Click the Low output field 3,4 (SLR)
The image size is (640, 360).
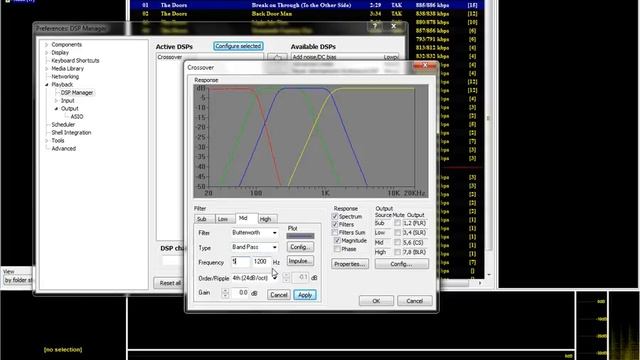tap(415, 233)
